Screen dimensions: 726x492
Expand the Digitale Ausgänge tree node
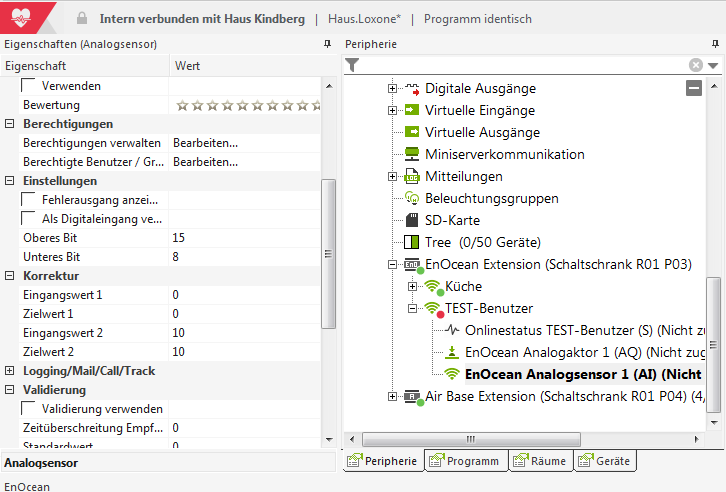[392, 88]
